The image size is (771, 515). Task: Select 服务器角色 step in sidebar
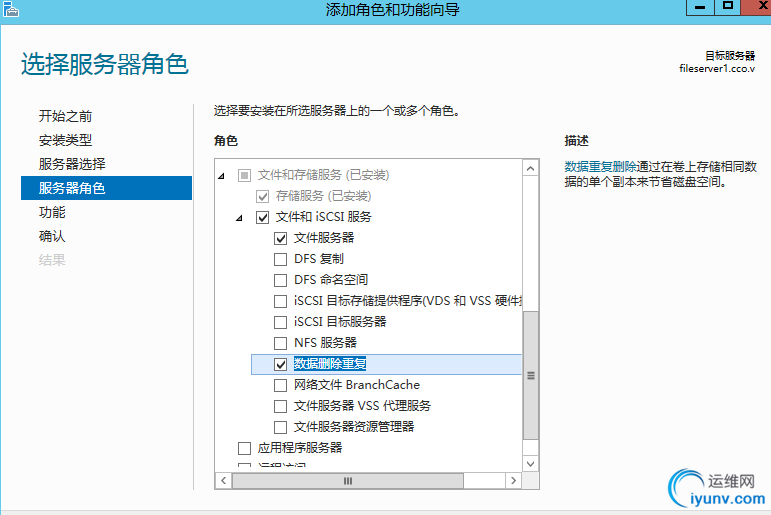[106, 188]
